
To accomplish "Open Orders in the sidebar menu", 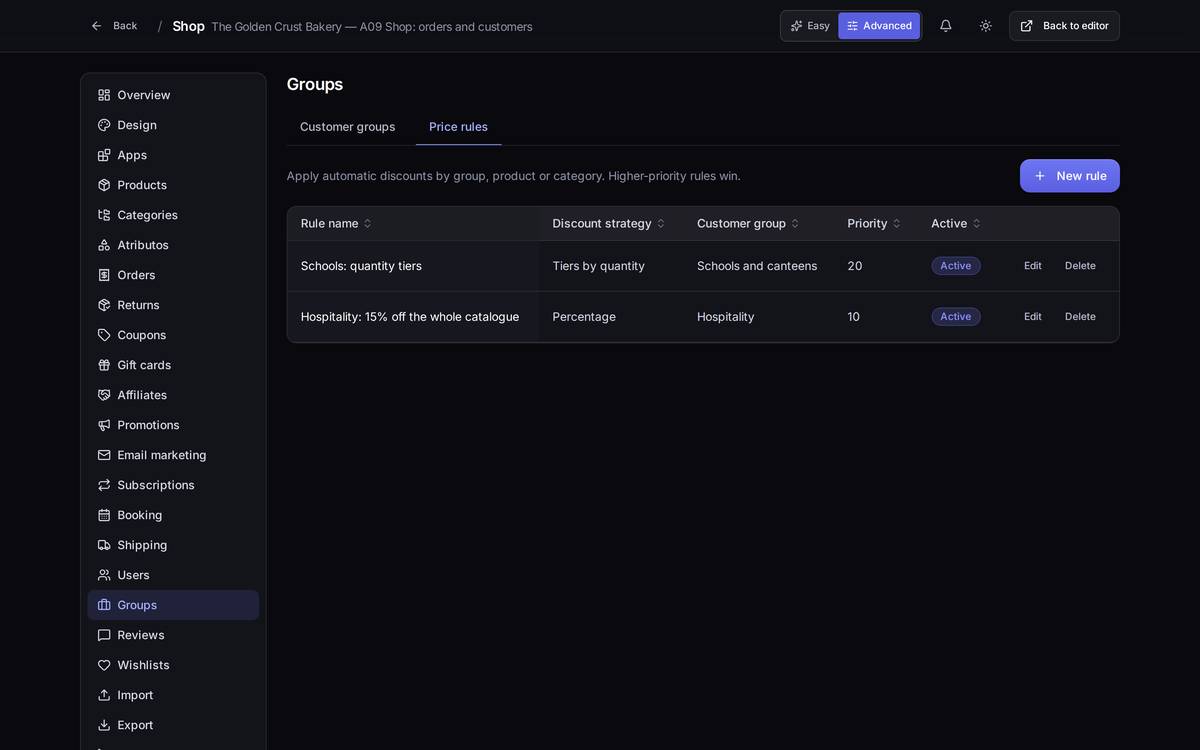I will 173,275.
